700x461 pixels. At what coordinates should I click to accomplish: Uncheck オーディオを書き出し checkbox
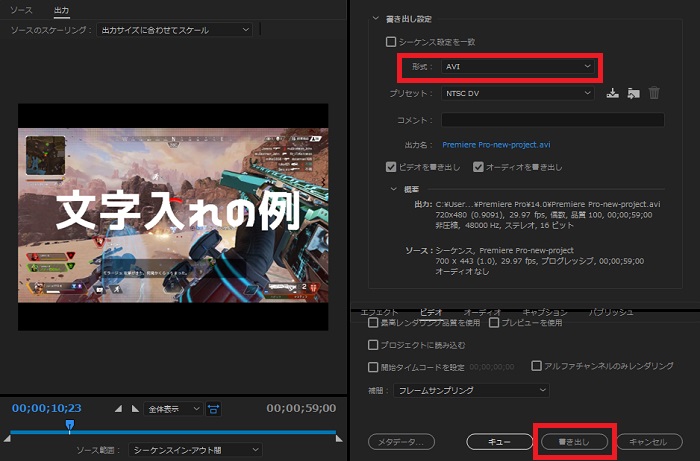click(x=478, y=167)
